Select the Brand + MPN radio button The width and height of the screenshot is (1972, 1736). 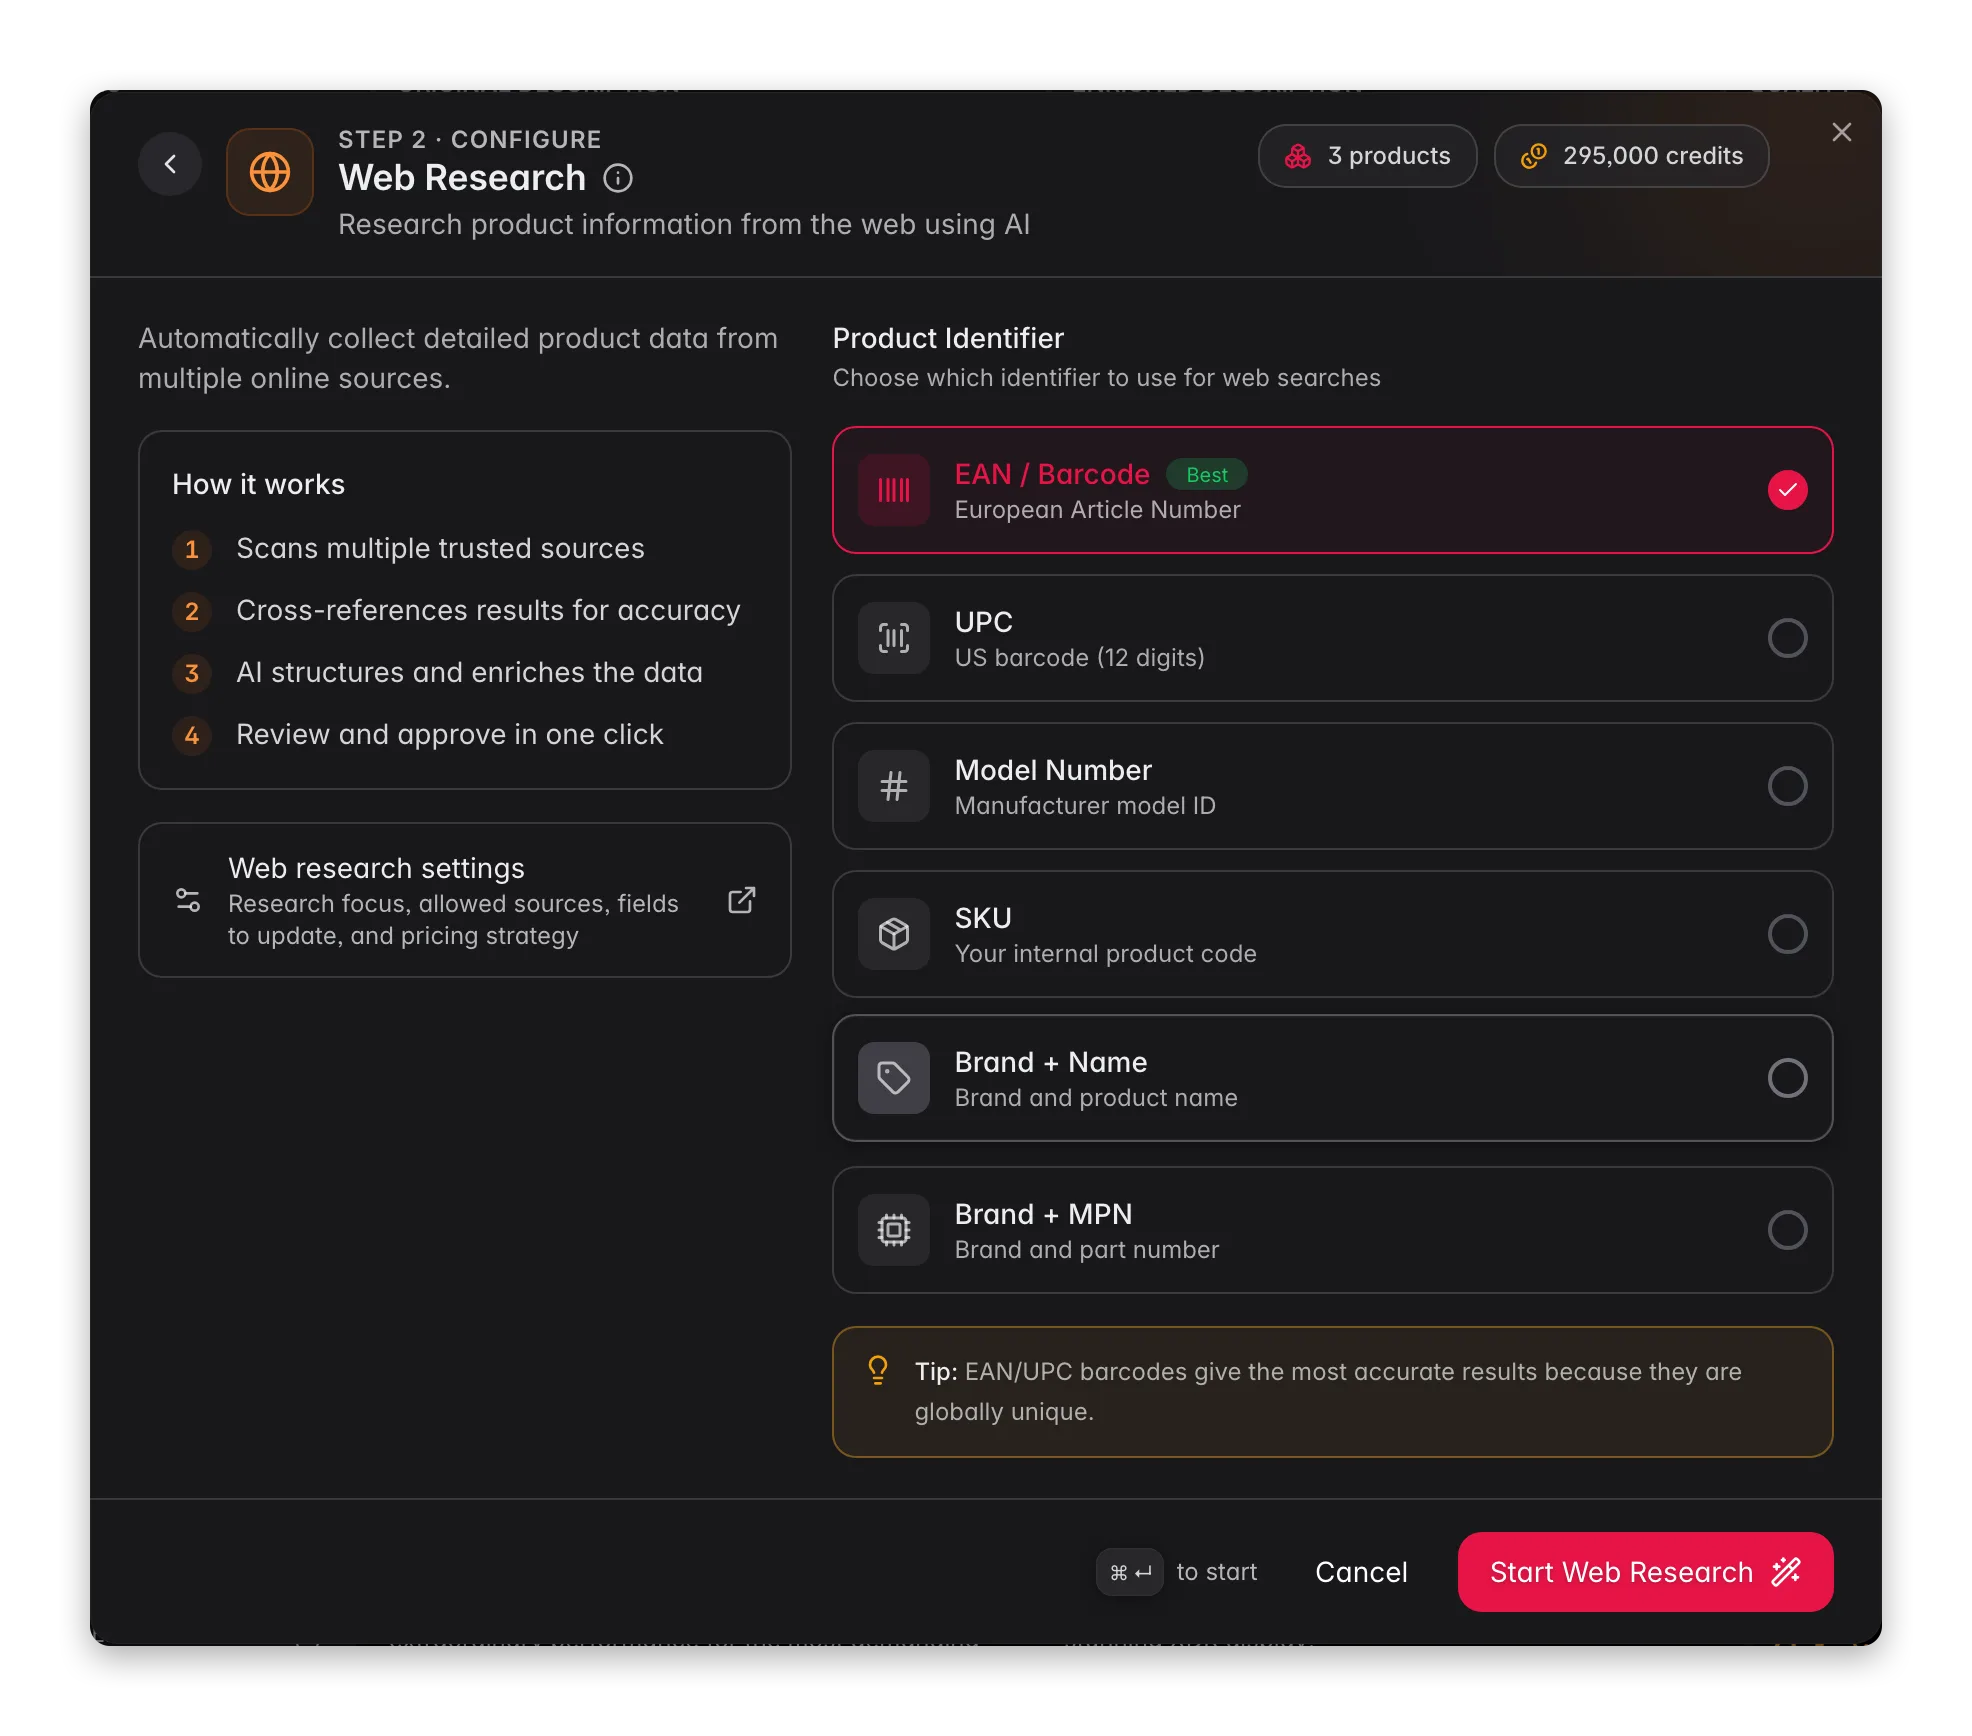1787,1230
